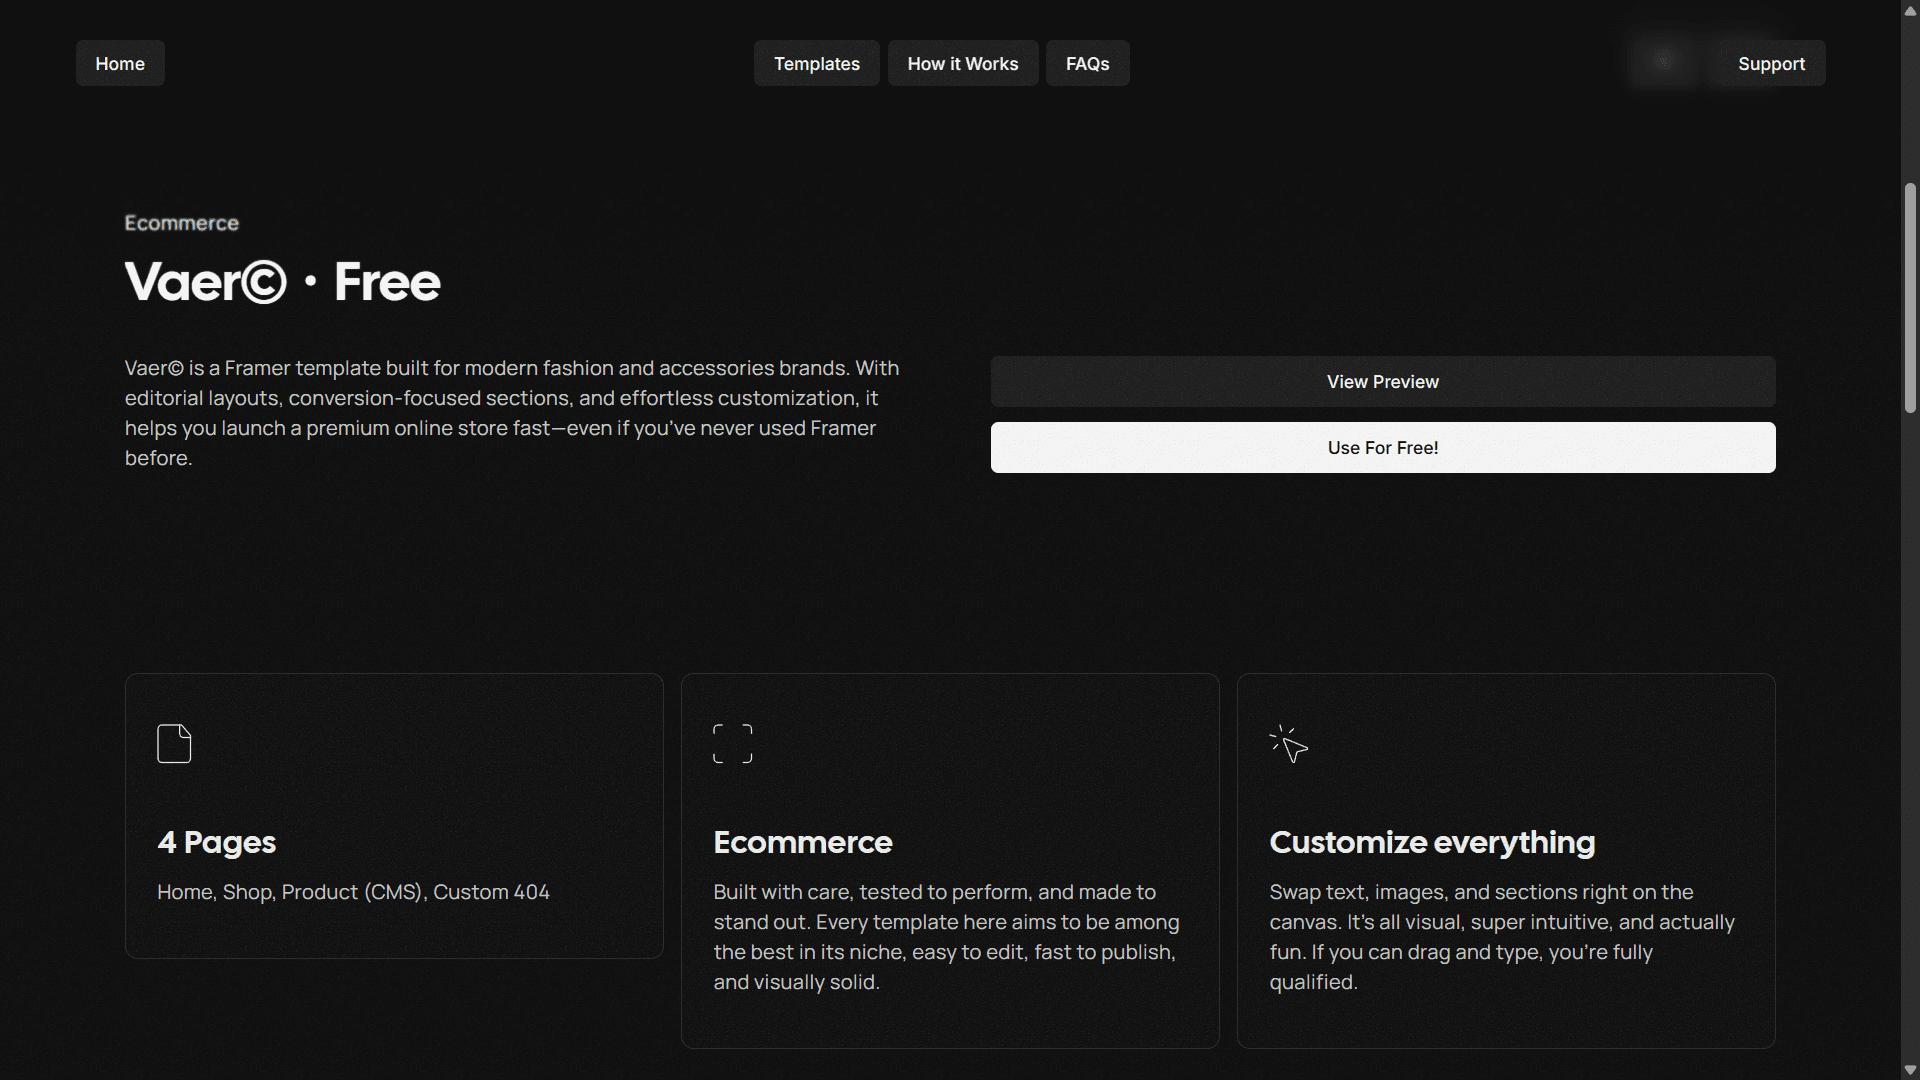Click the cursor click Customize icon

pos(1288,744)
